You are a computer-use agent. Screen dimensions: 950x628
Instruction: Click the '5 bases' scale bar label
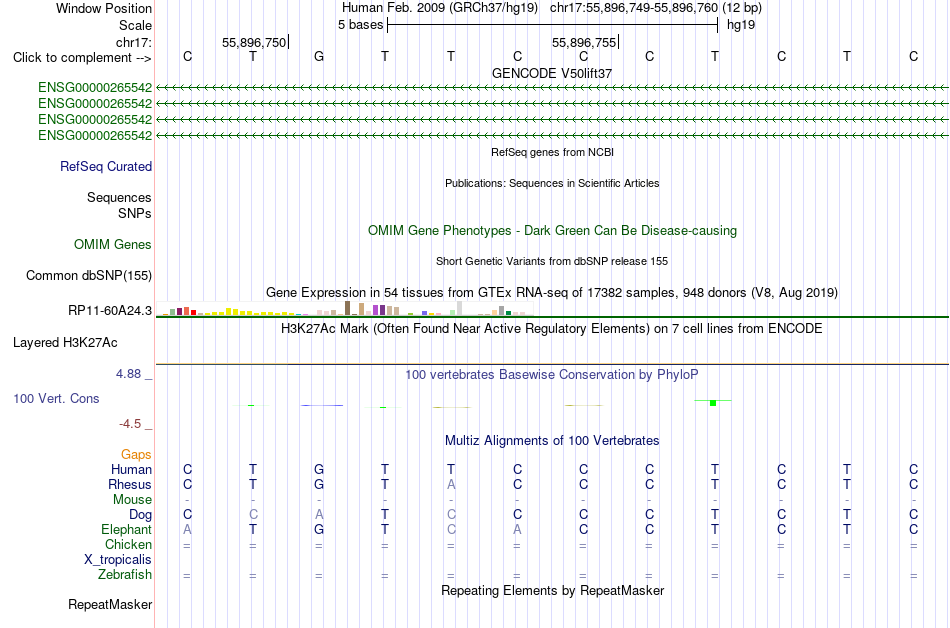[360, 25]
